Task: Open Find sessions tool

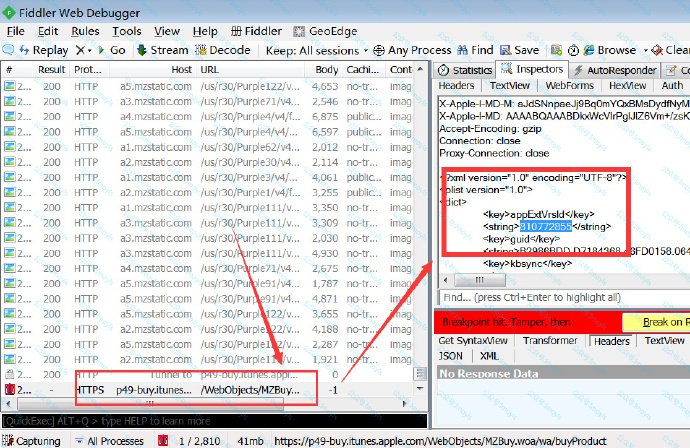Action: [475, 50]
